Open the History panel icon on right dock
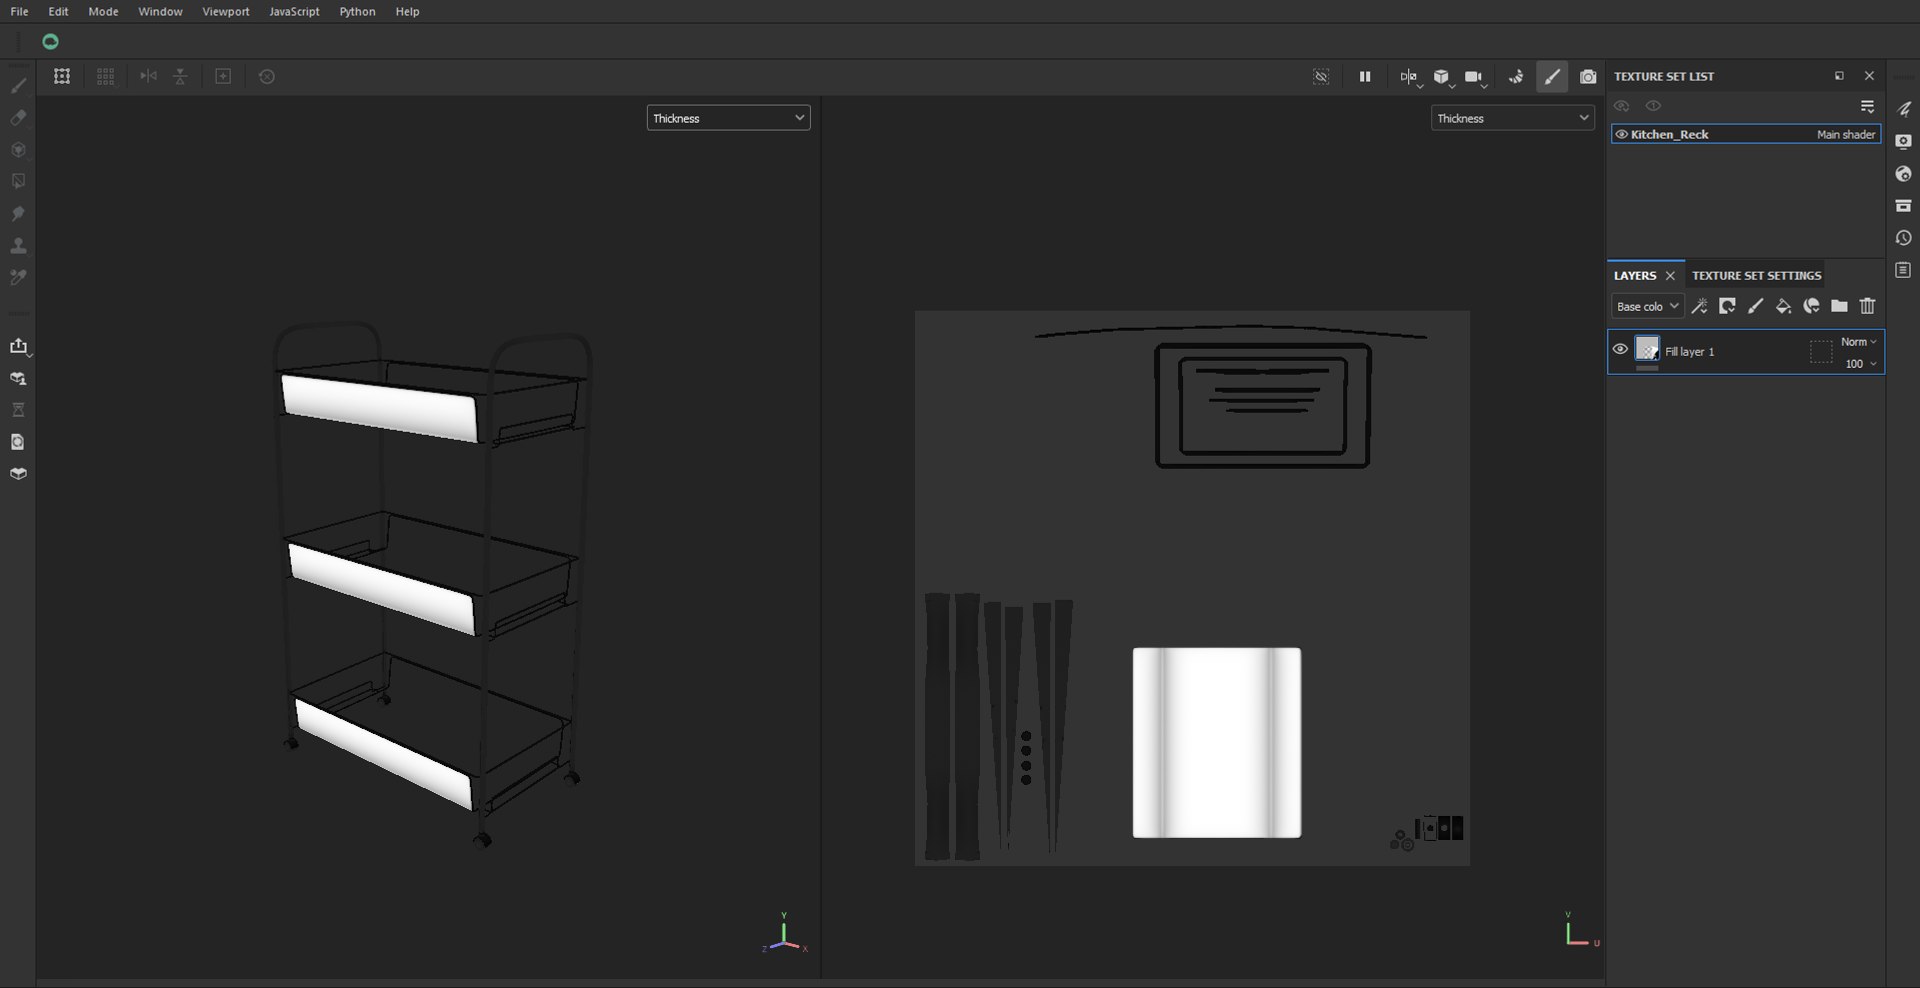The height and width of the screenshot is (988, 1920). pyautogui.click(x=1903, y=238)
